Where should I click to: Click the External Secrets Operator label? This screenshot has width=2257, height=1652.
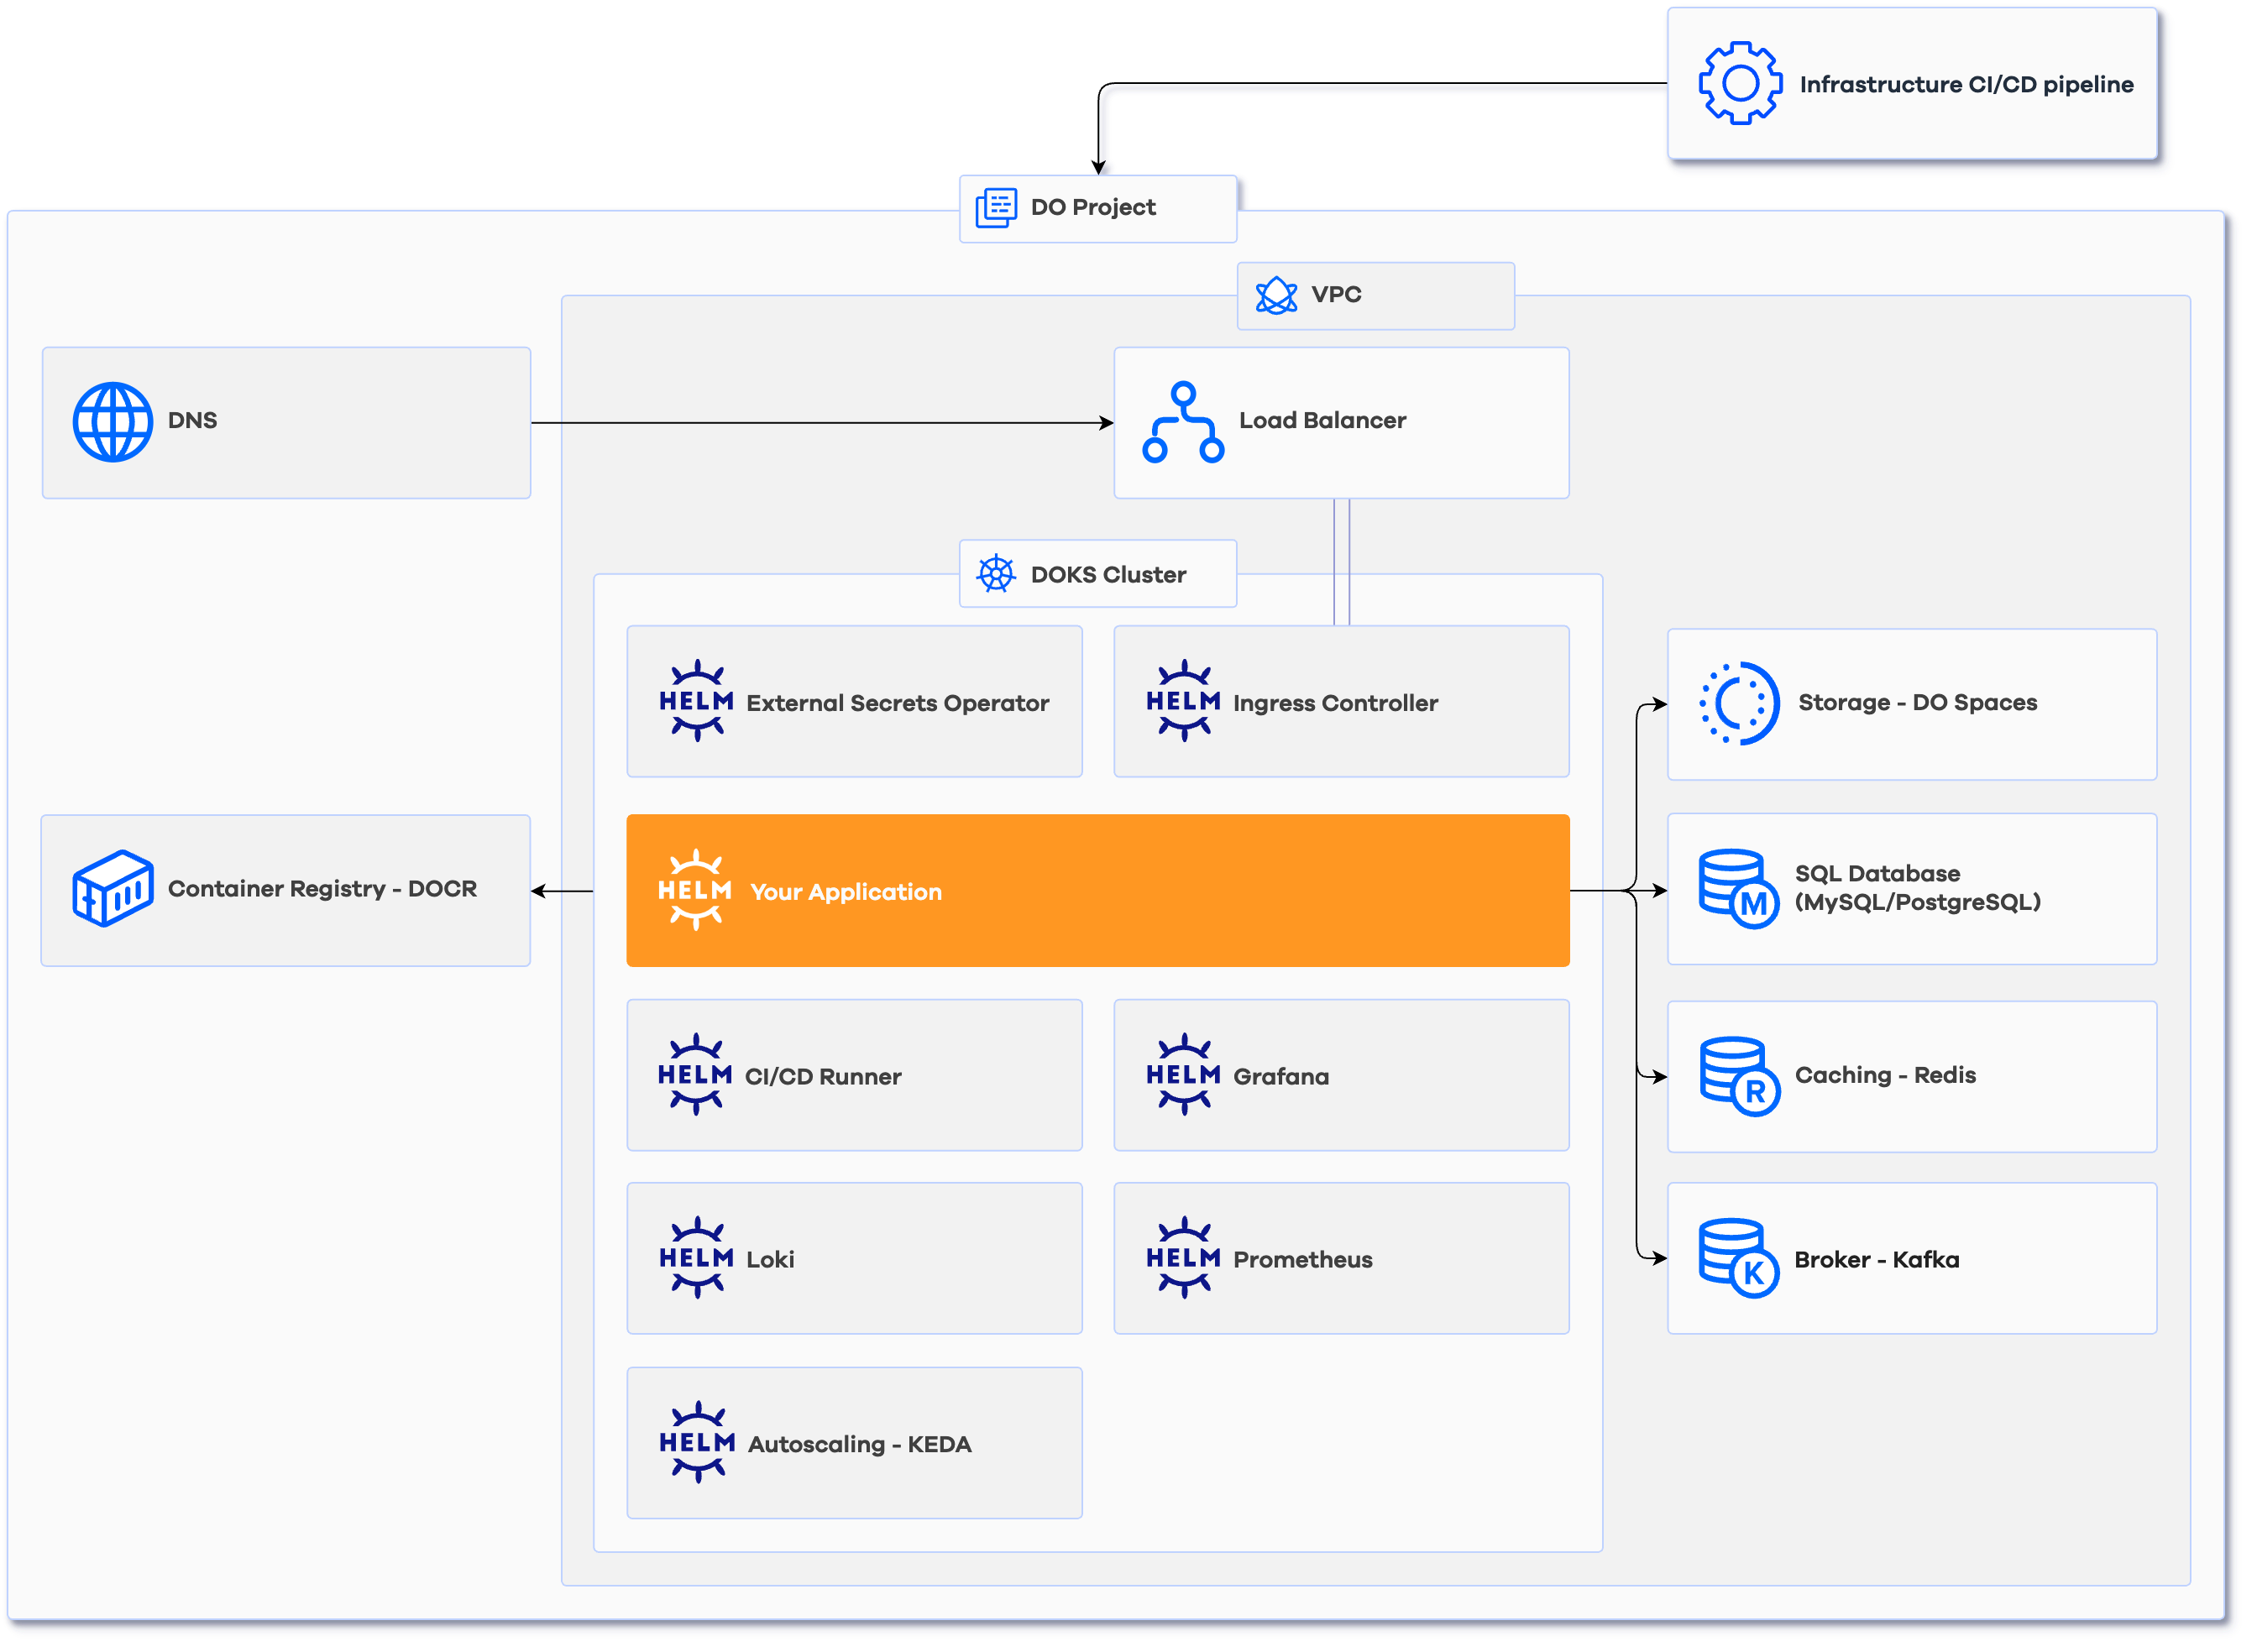[897, 703]
